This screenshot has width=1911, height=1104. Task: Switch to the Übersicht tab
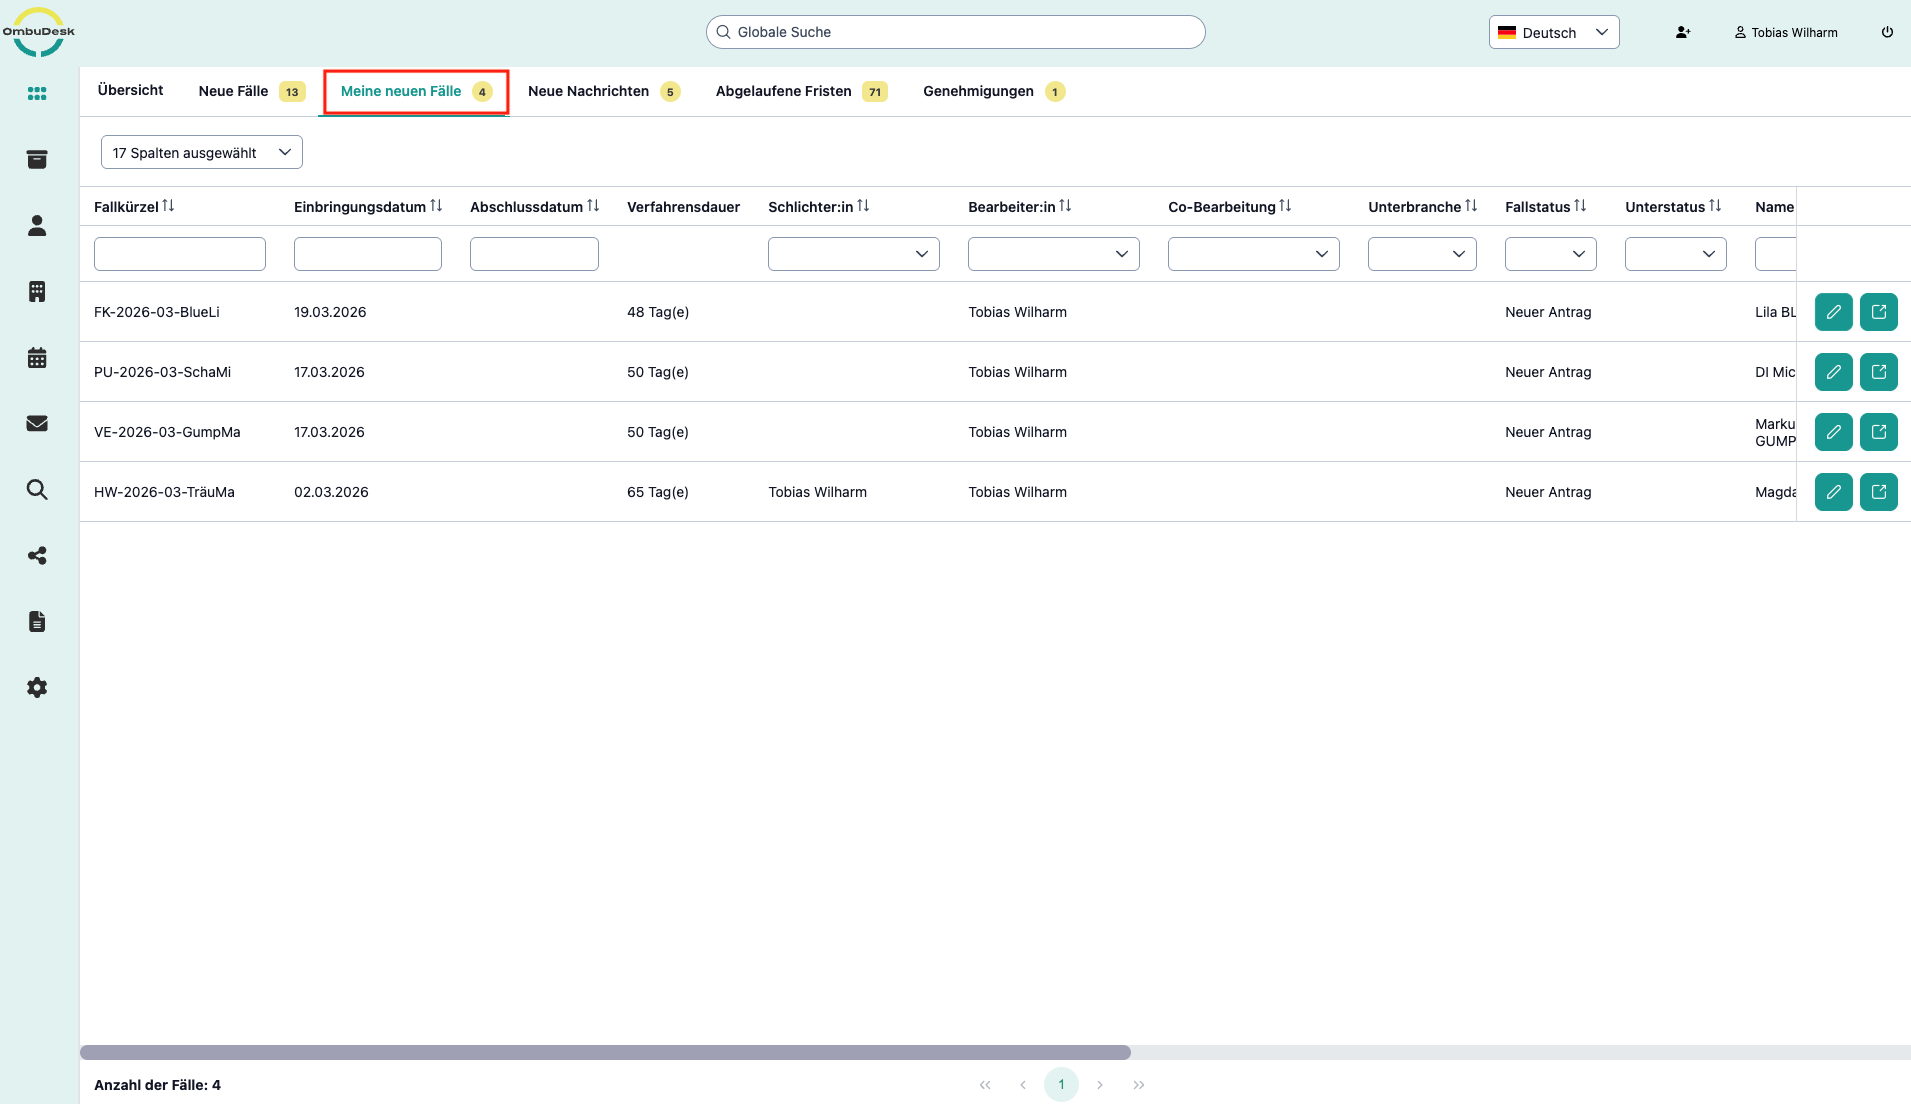(130, 90)
